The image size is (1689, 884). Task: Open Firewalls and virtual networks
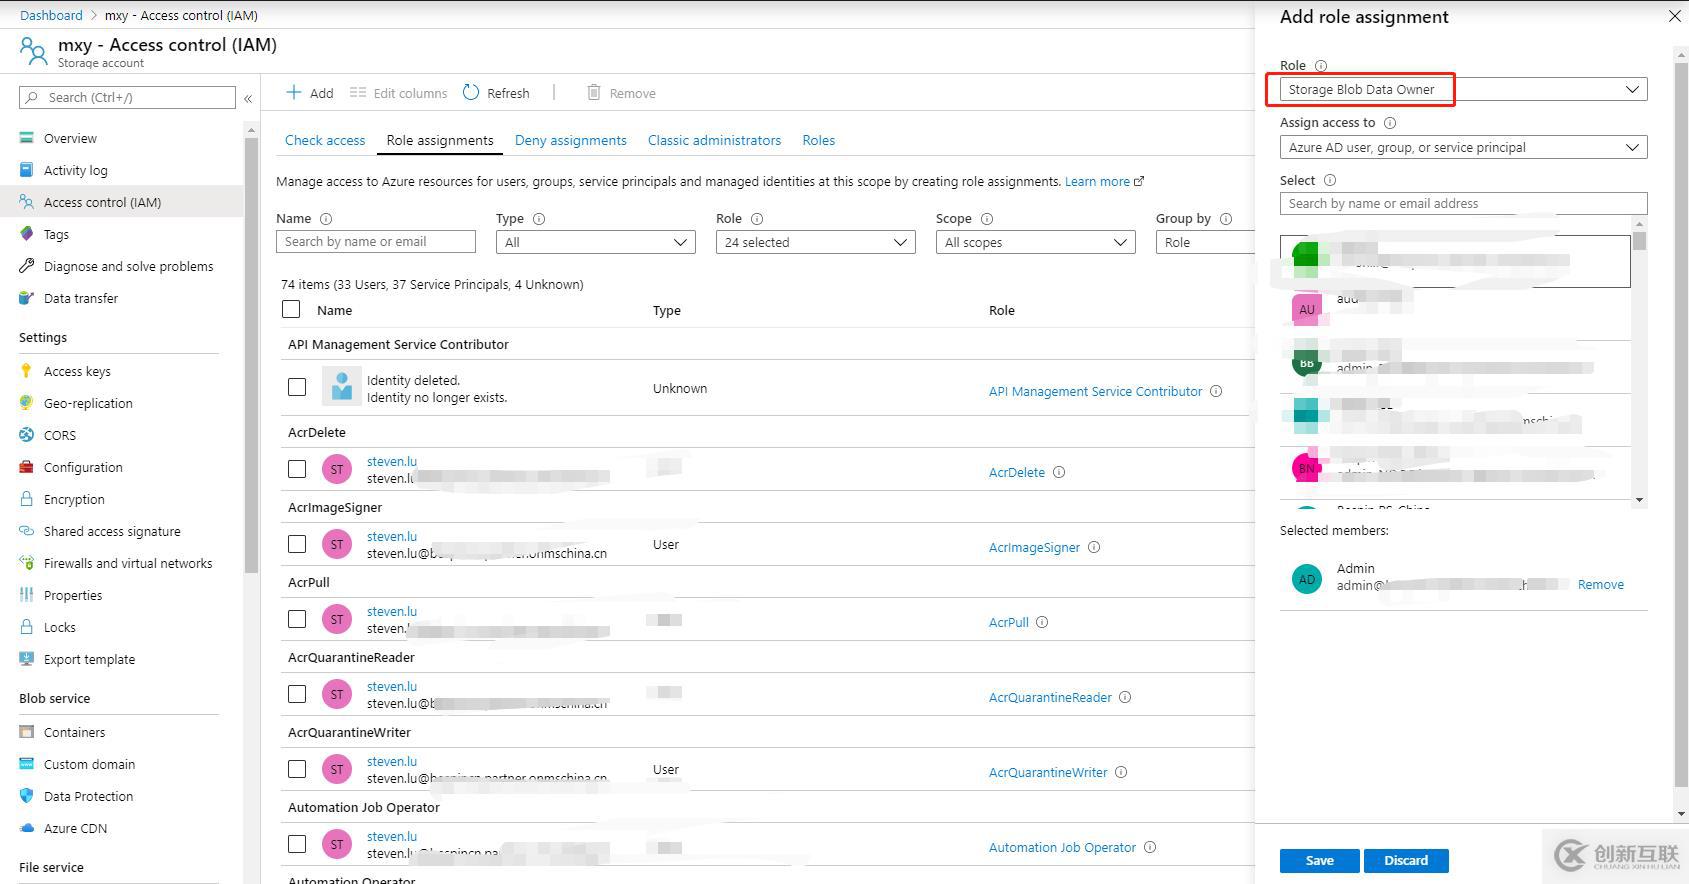click(x=128, y=563)
